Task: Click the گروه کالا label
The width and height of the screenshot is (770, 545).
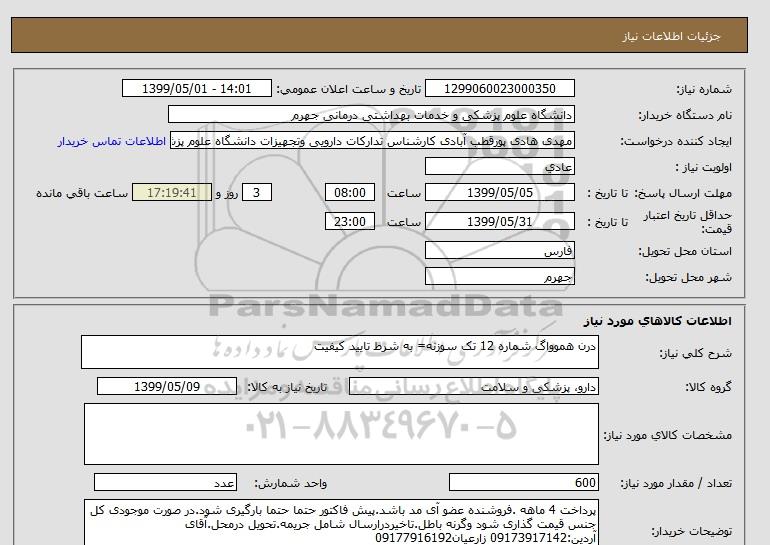Action: pyautogui.click(x=708, y=387)
